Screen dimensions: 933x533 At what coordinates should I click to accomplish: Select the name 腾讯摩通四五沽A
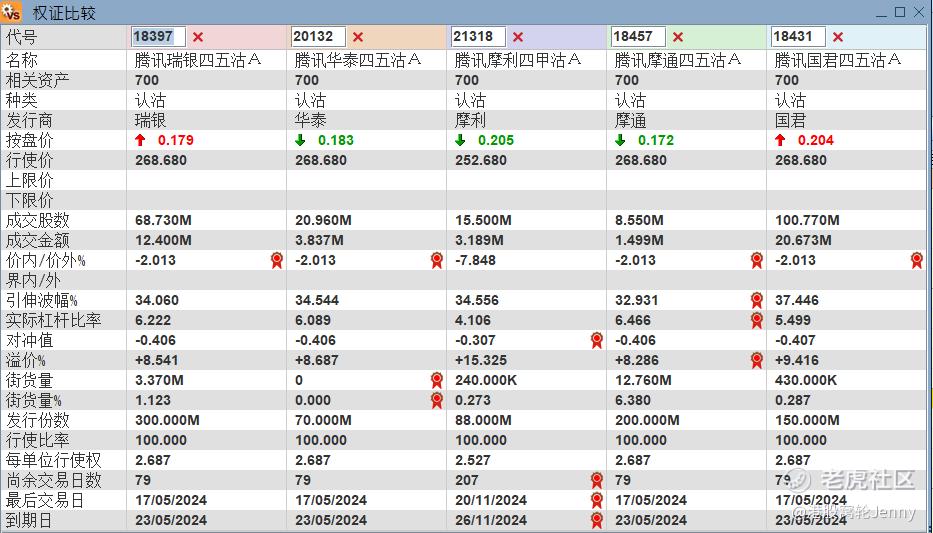pos(678,60)
